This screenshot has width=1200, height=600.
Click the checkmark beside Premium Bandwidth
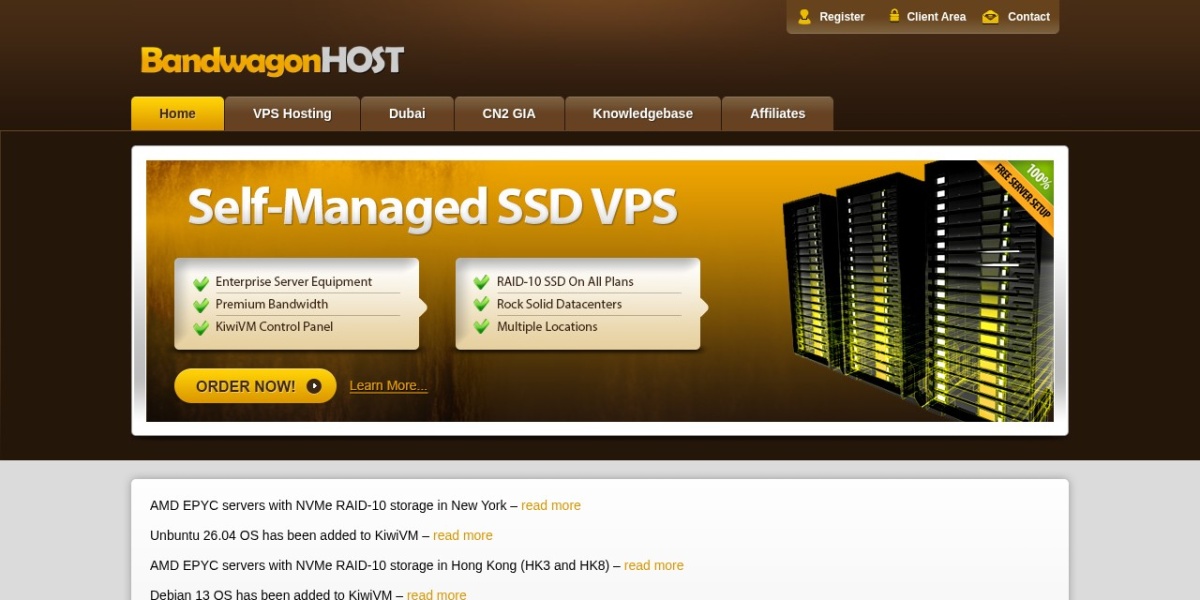click(x=201, y=305)
